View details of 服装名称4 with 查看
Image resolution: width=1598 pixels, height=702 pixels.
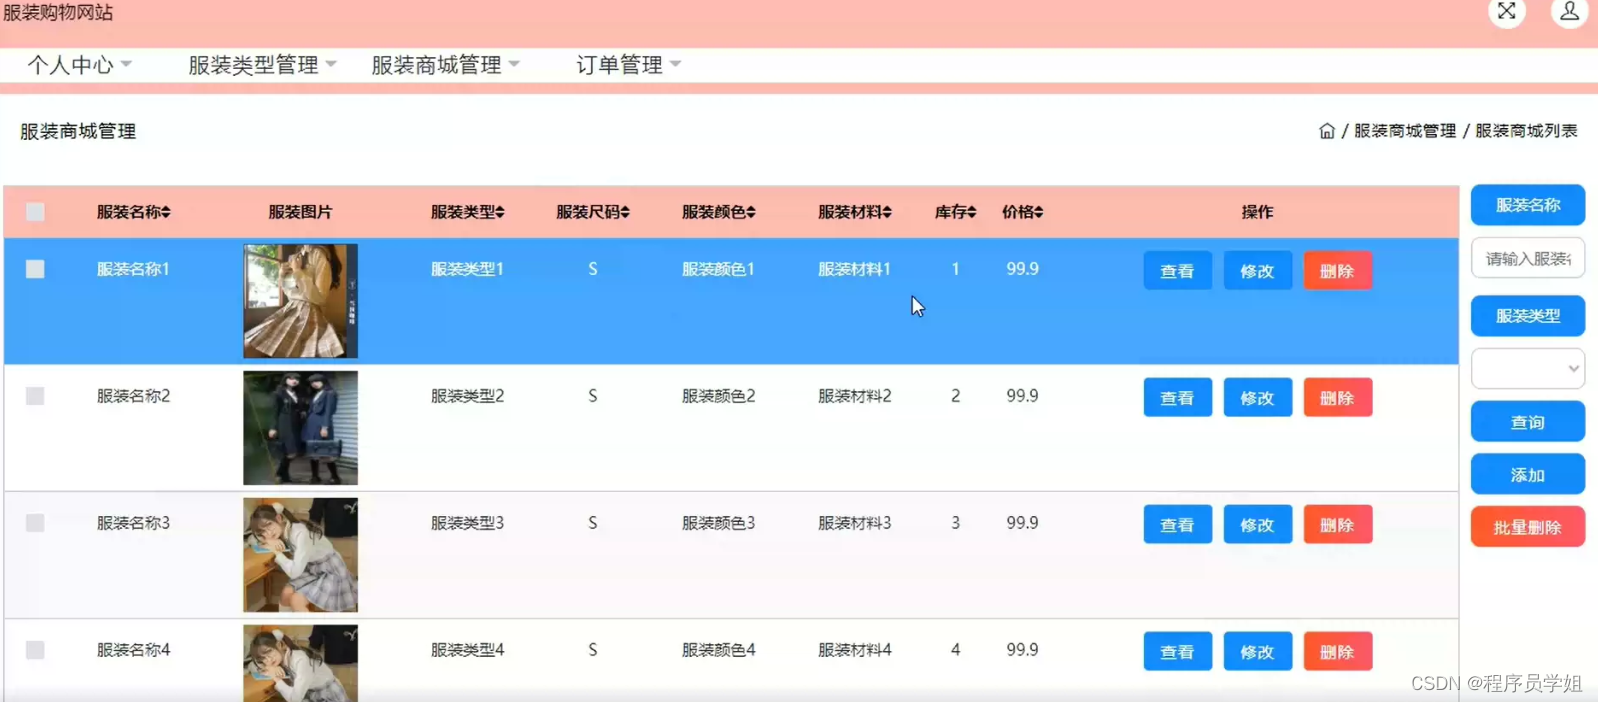tap(1177, 652)
